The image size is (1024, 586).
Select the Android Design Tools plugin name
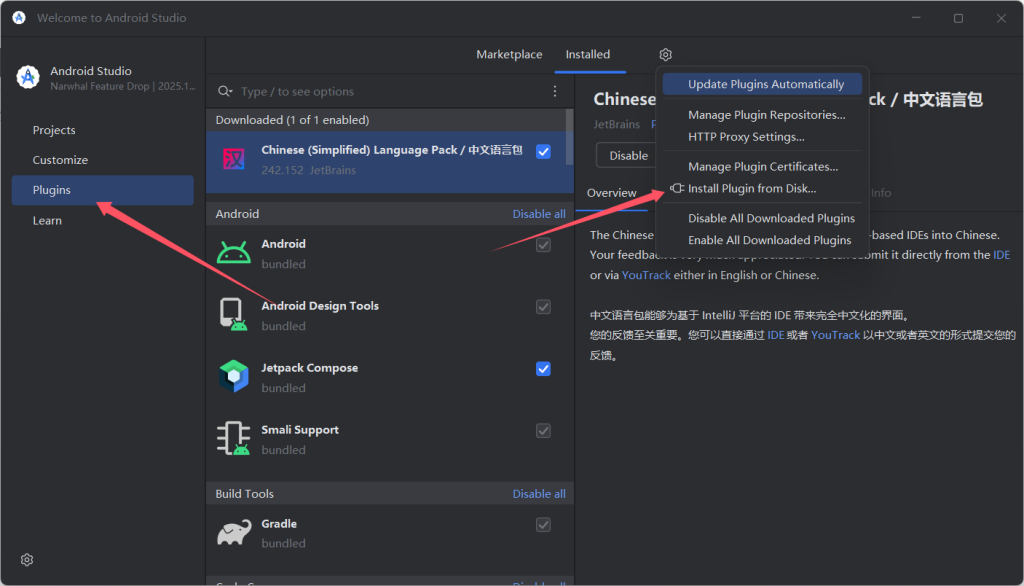320,306
